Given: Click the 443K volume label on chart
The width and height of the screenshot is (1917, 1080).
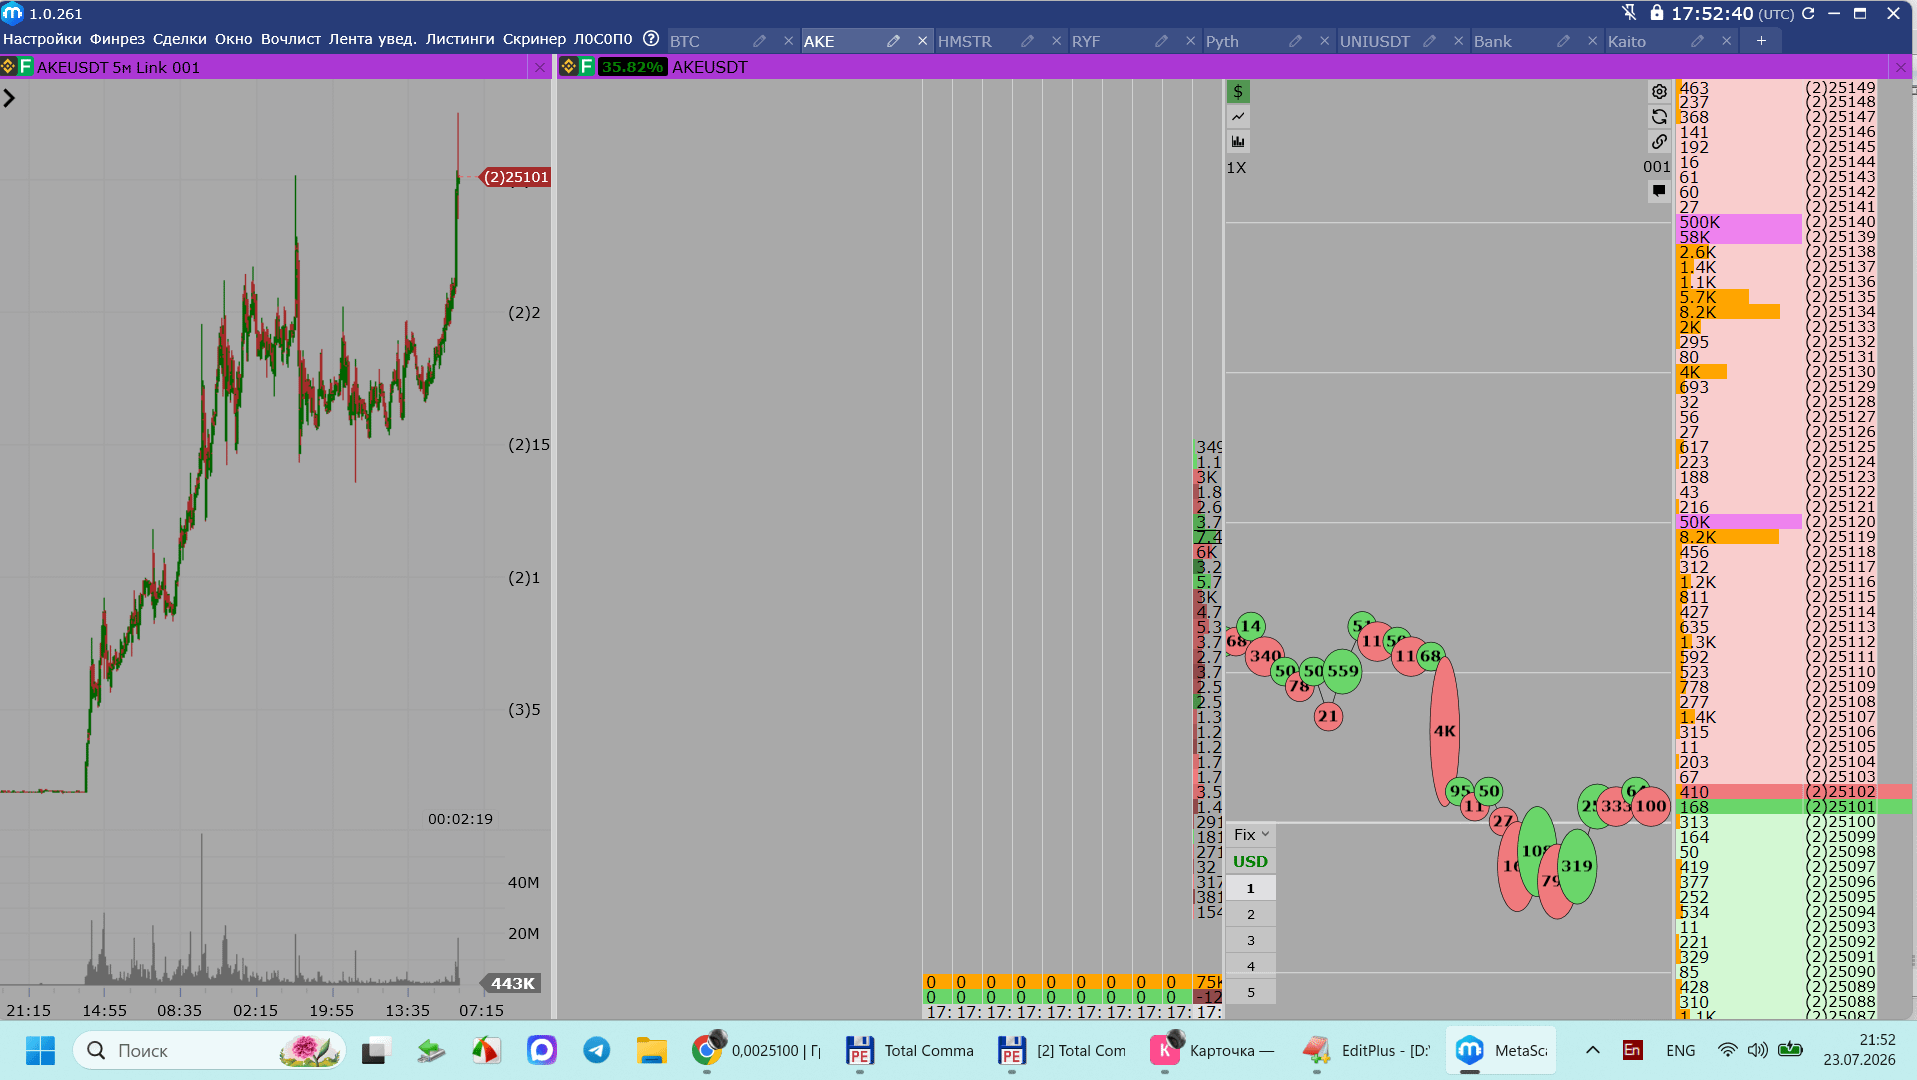Looking at the screenshot, I should [x=512, y=984].
